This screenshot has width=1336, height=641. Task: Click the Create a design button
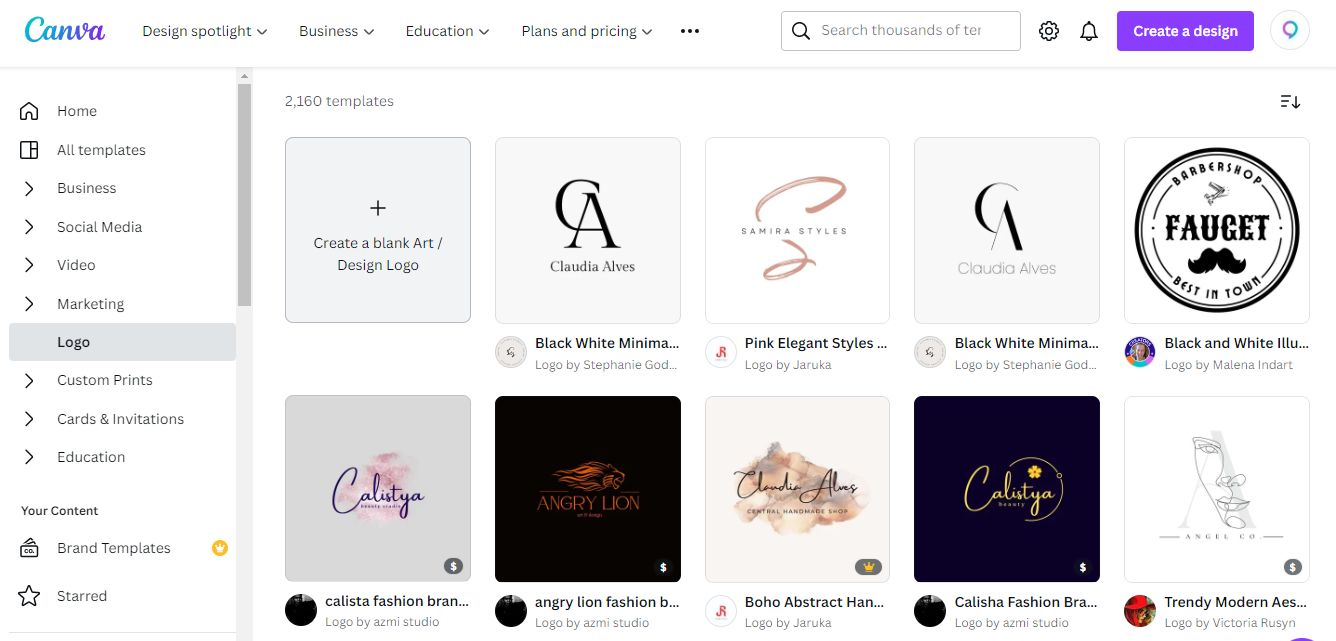coord(1185,31)
